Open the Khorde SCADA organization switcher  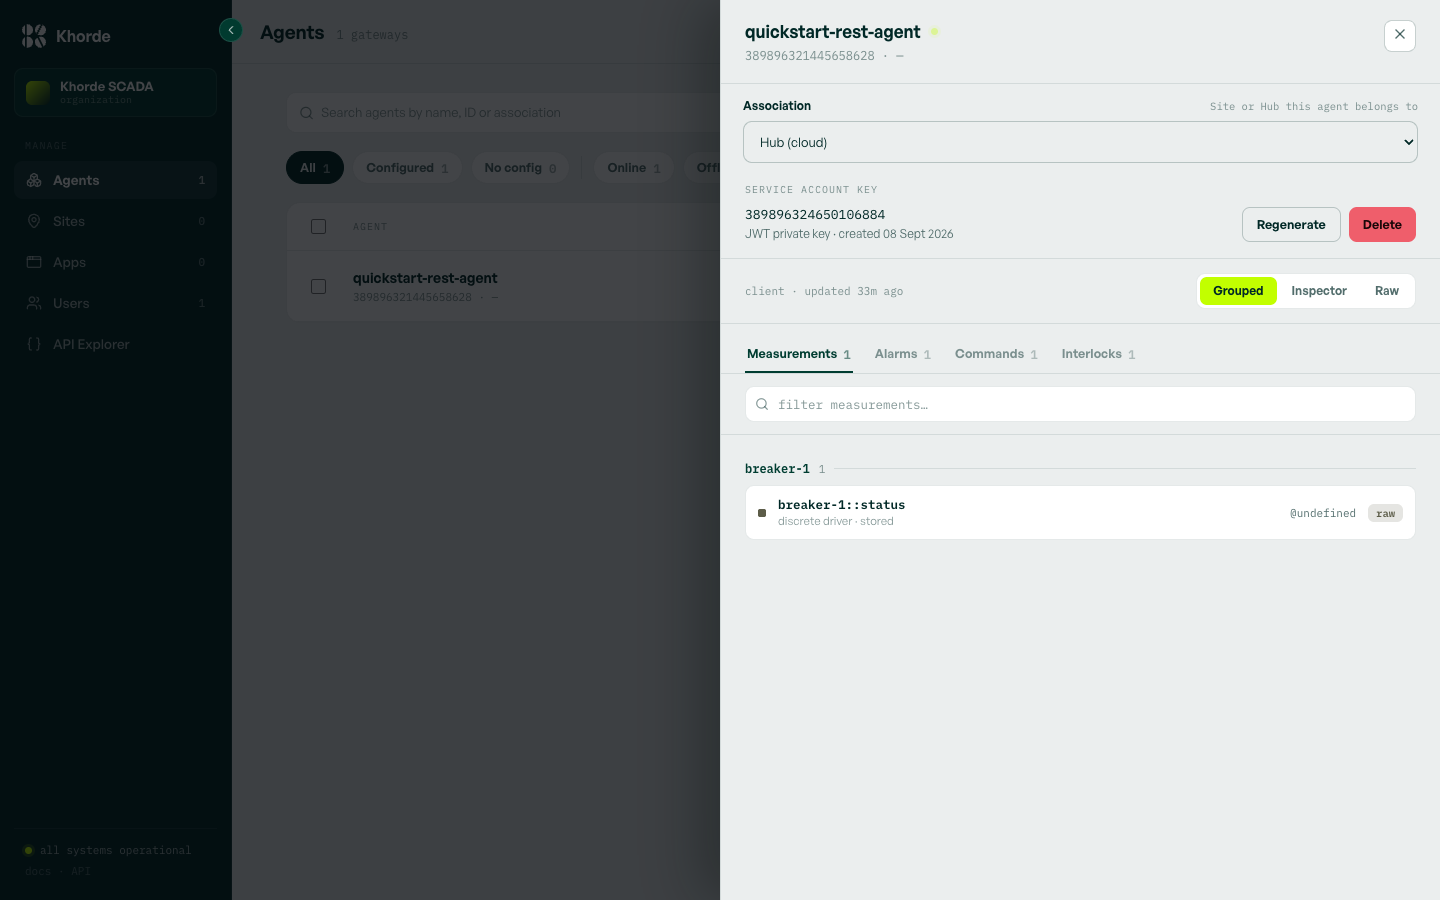coord(116,92)
